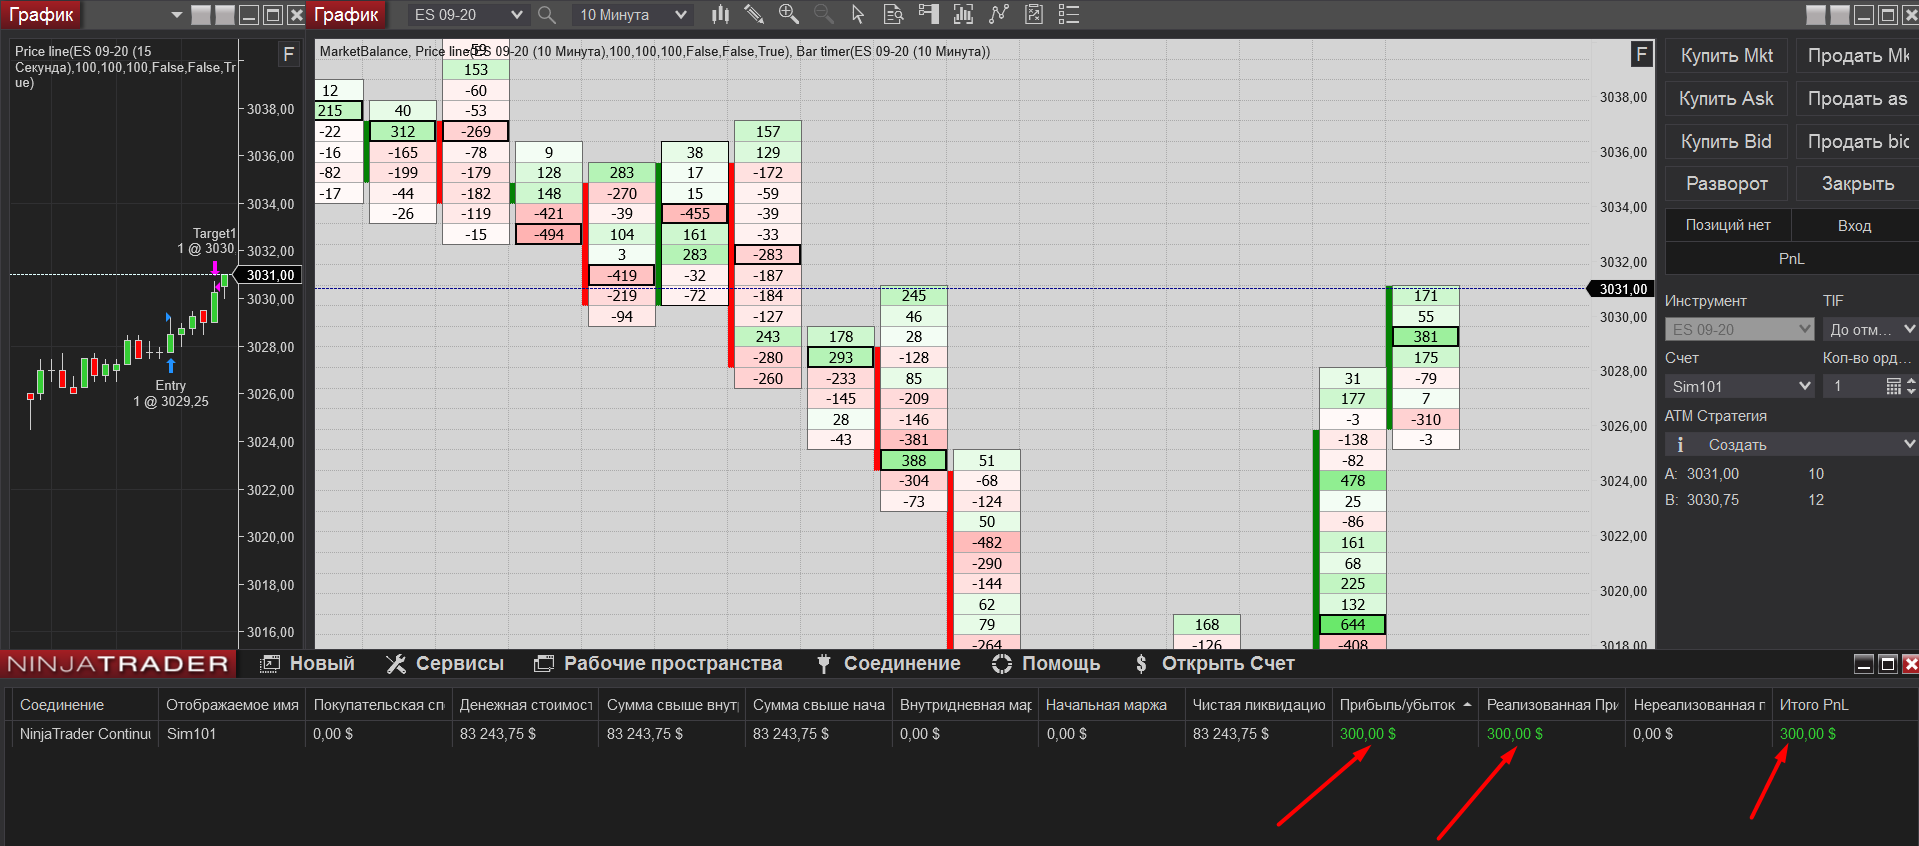1919x846 pixels.
Task: Open the Помощь menu
Action: [1046, 664]
